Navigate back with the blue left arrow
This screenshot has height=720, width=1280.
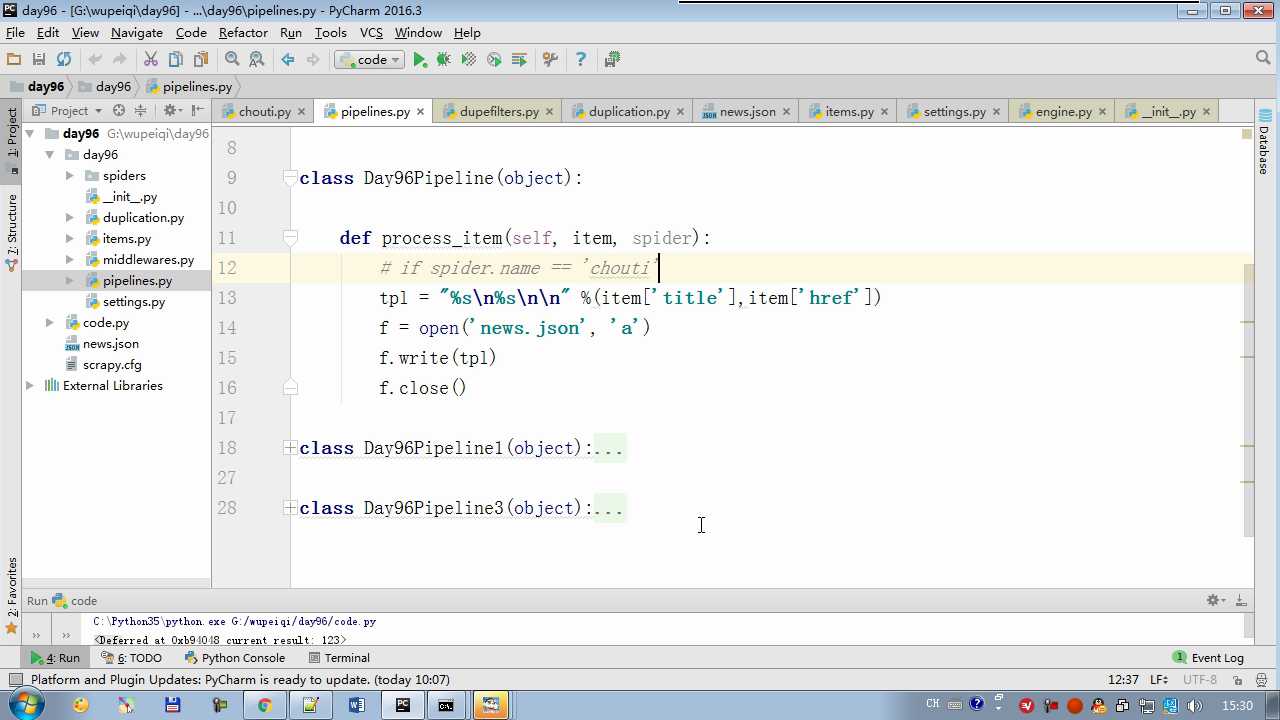288,60
